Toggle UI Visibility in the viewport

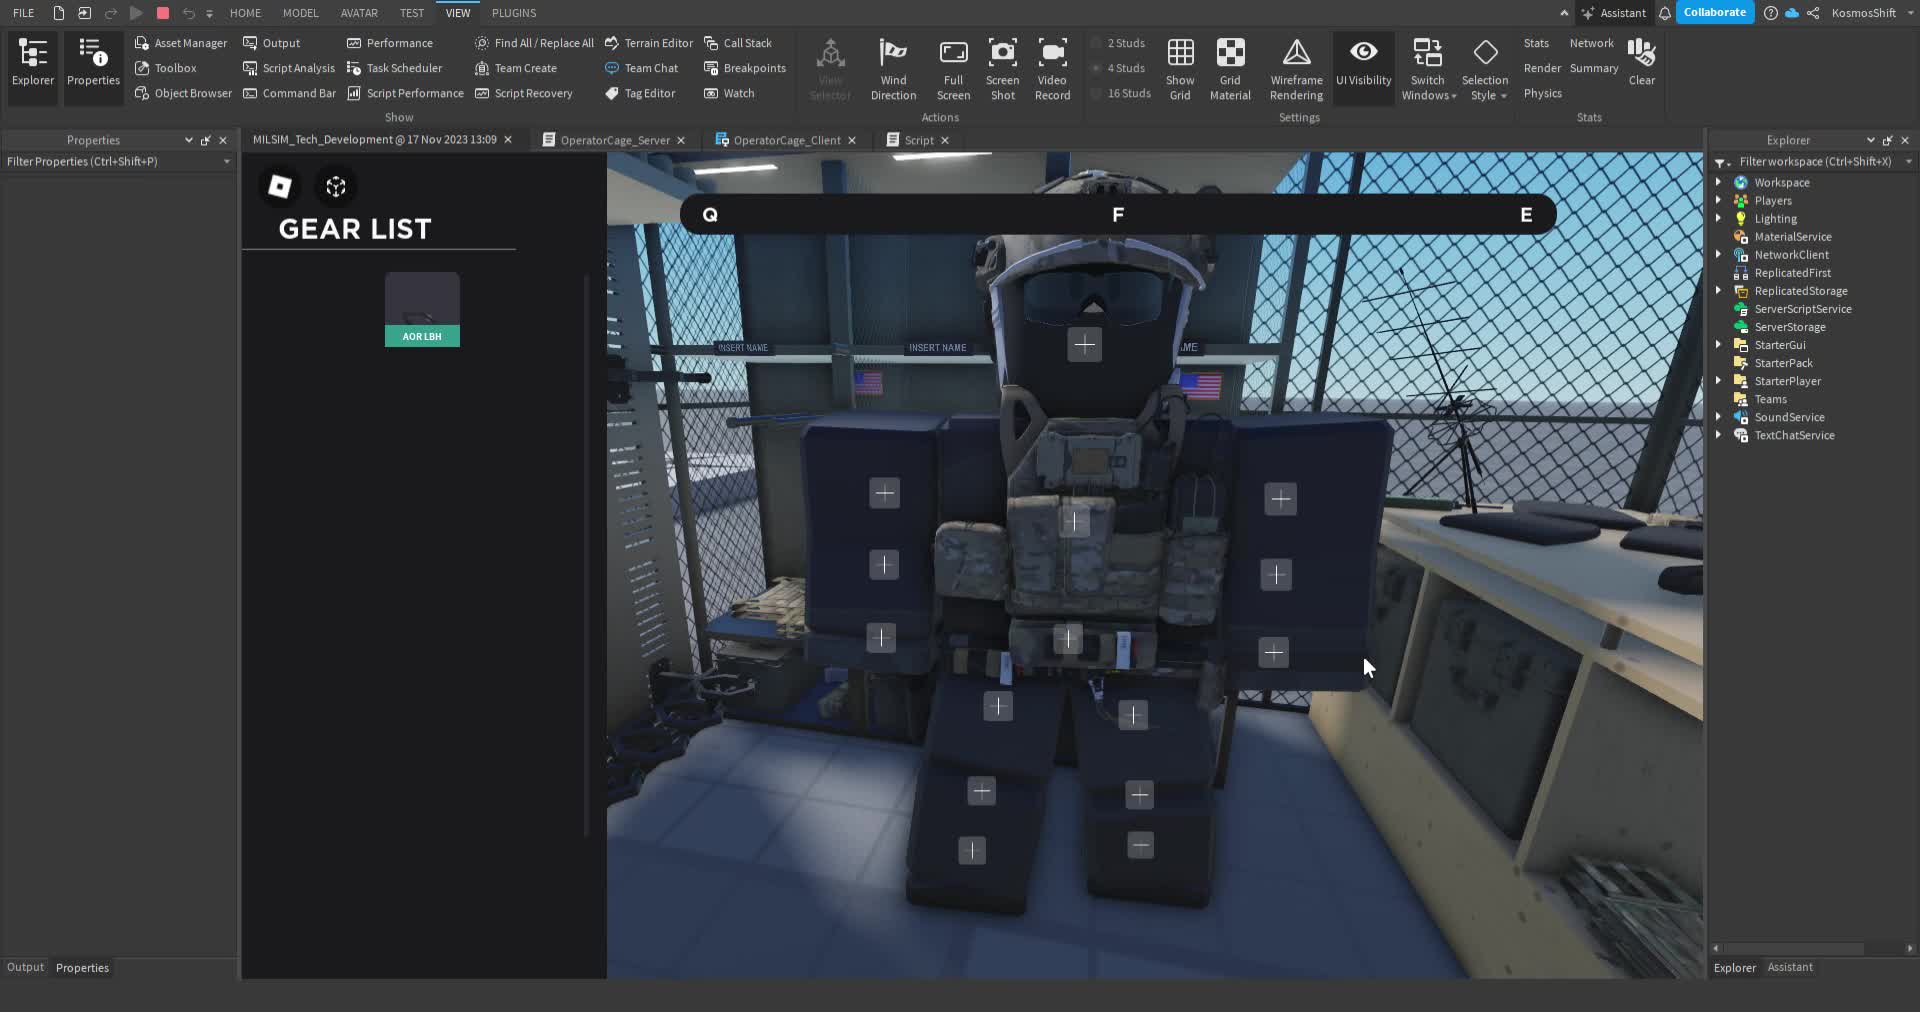[x=1363, y=67]
